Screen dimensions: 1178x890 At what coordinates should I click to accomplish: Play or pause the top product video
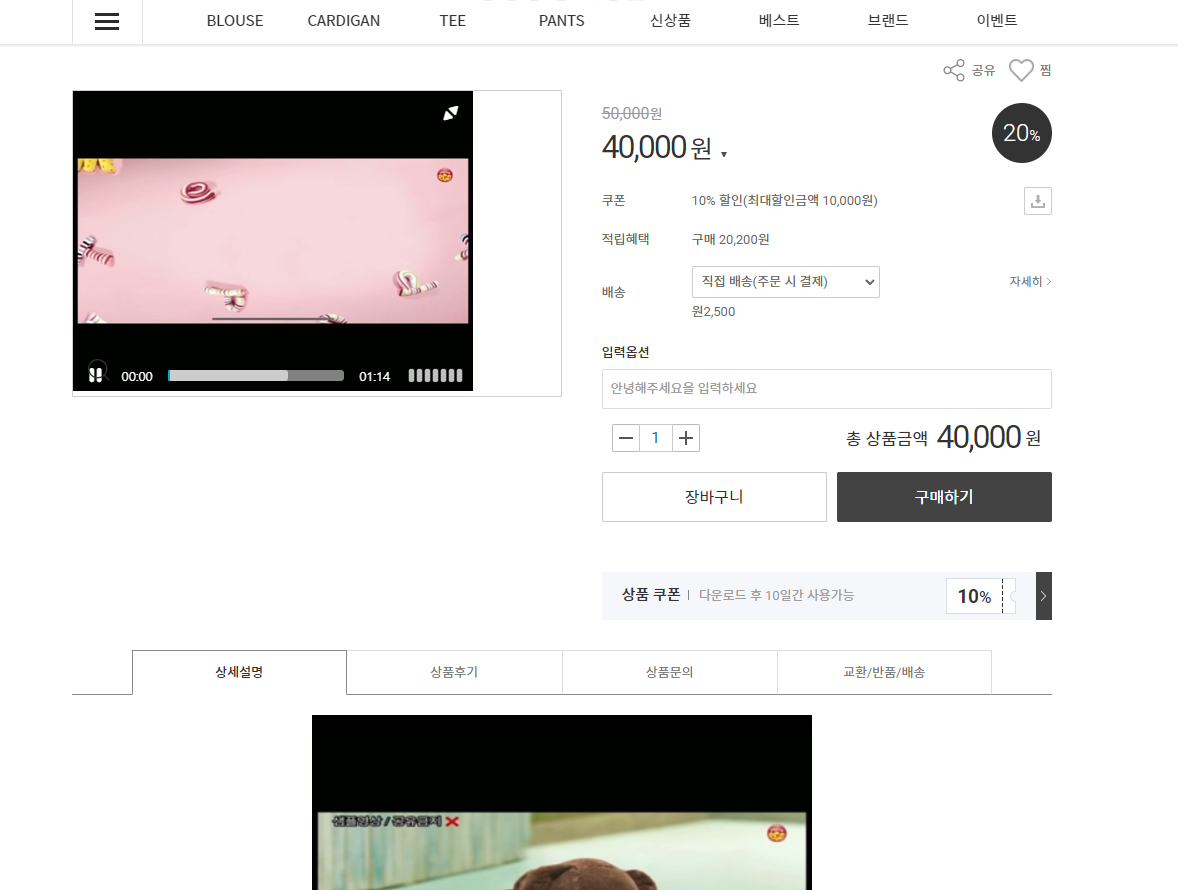pyautogui.click(x=96, y=373)
